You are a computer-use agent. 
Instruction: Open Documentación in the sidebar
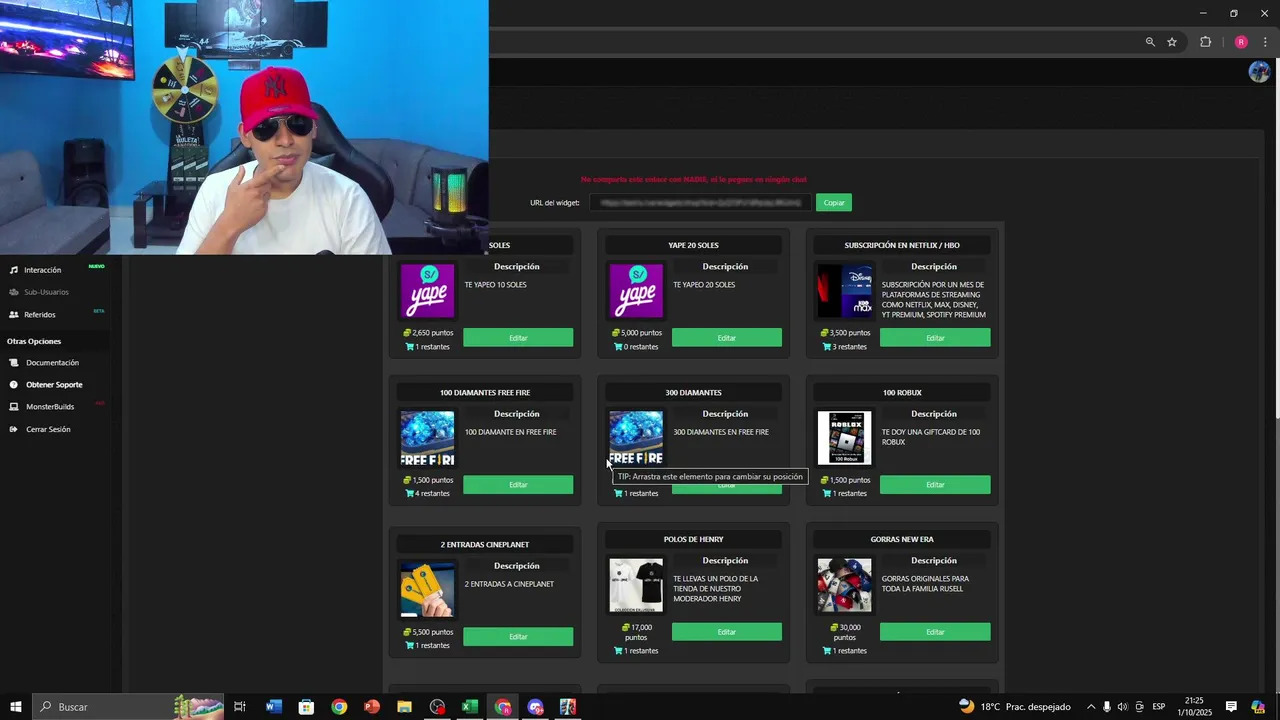[52, 363]
